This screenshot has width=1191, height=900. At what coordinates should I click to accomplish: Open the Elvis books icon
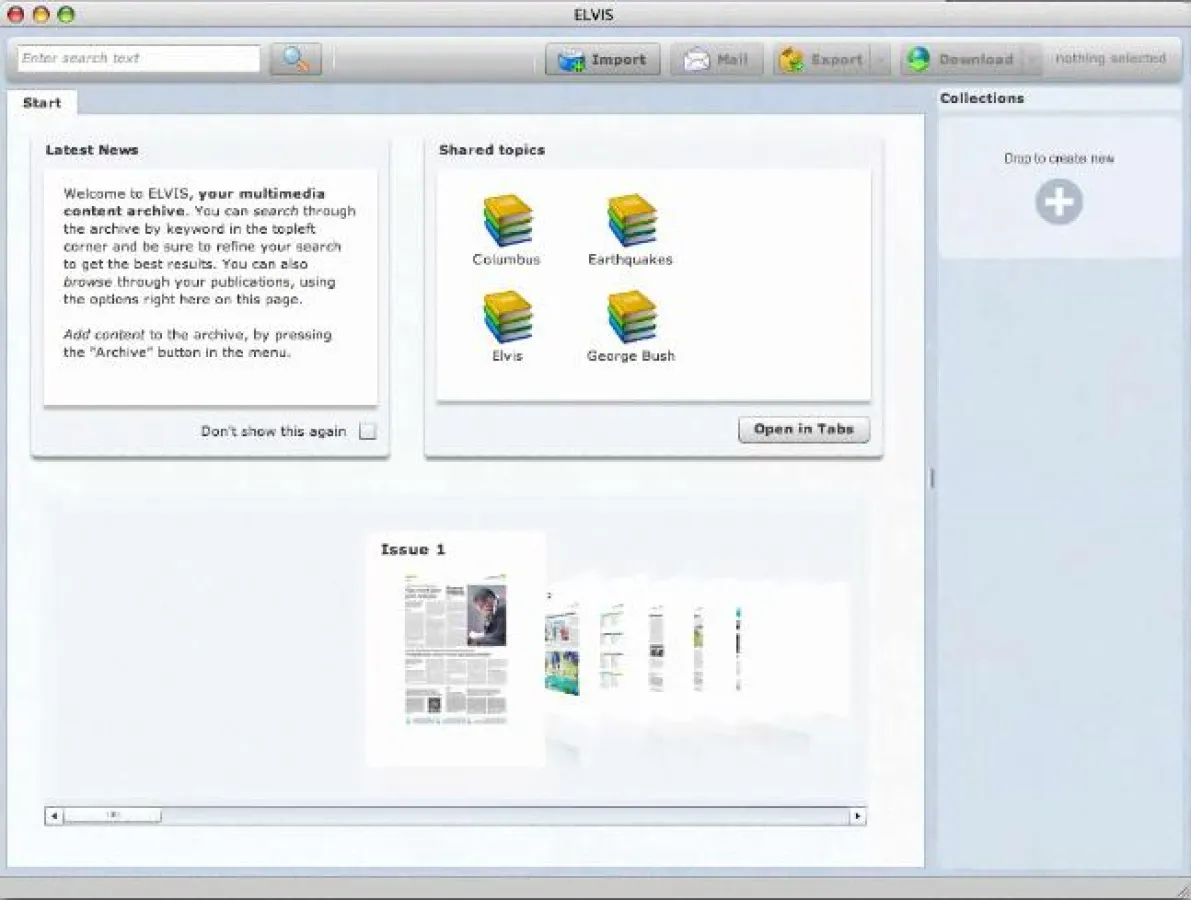[507, 318]
